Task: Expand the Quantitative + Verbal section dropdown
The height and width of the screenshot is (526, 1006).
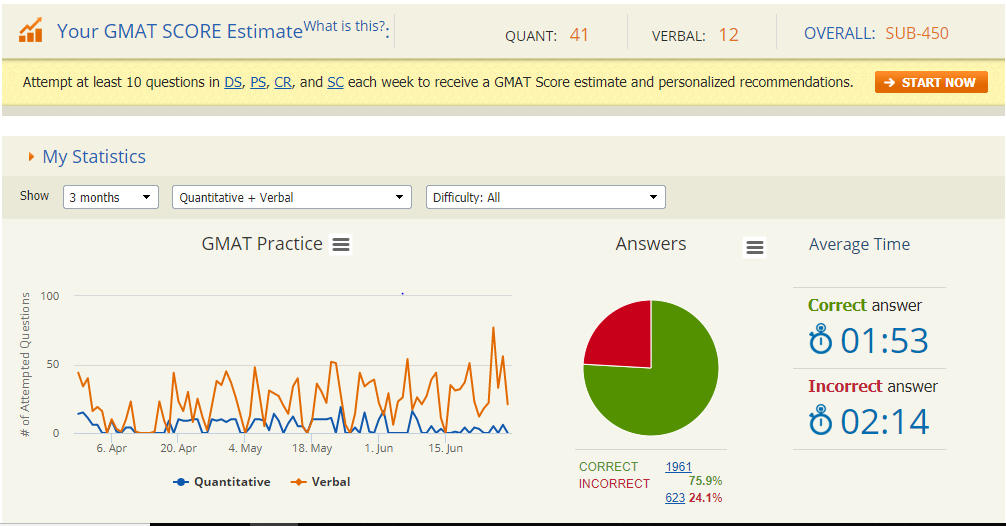Action: coord(291,198)
